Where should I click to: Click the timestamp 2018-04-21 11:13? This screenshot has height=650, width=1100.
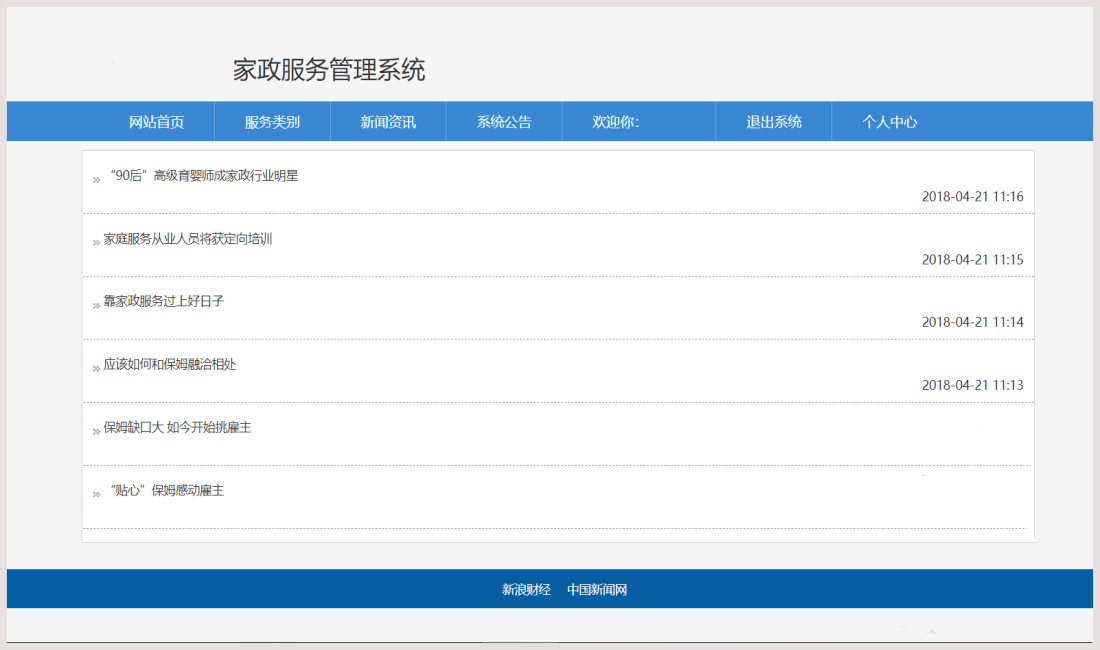coord(972,386)
